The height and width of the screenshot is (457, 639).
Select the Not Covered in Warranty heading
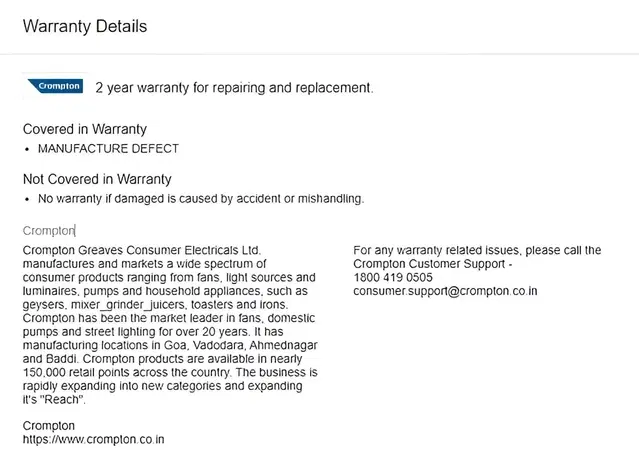(x=97, y=179)
